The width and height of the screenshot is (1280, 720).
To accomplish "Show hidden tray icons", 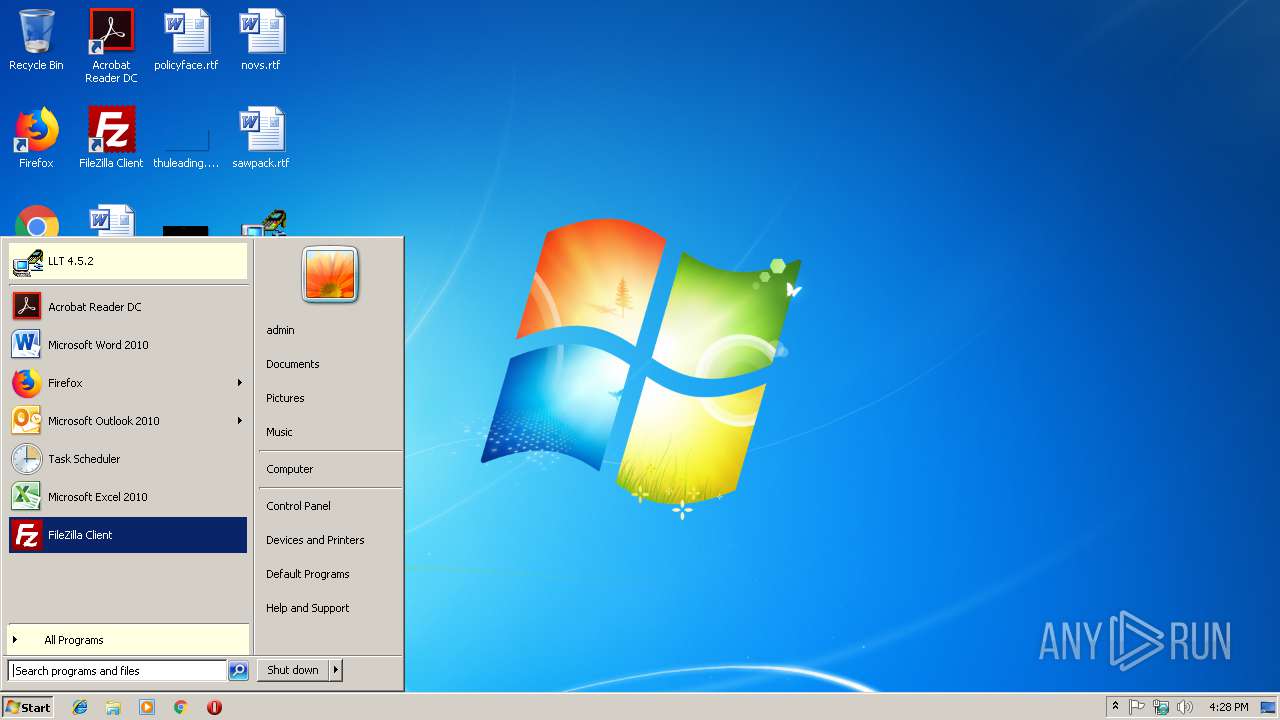I will point(1115,707).
